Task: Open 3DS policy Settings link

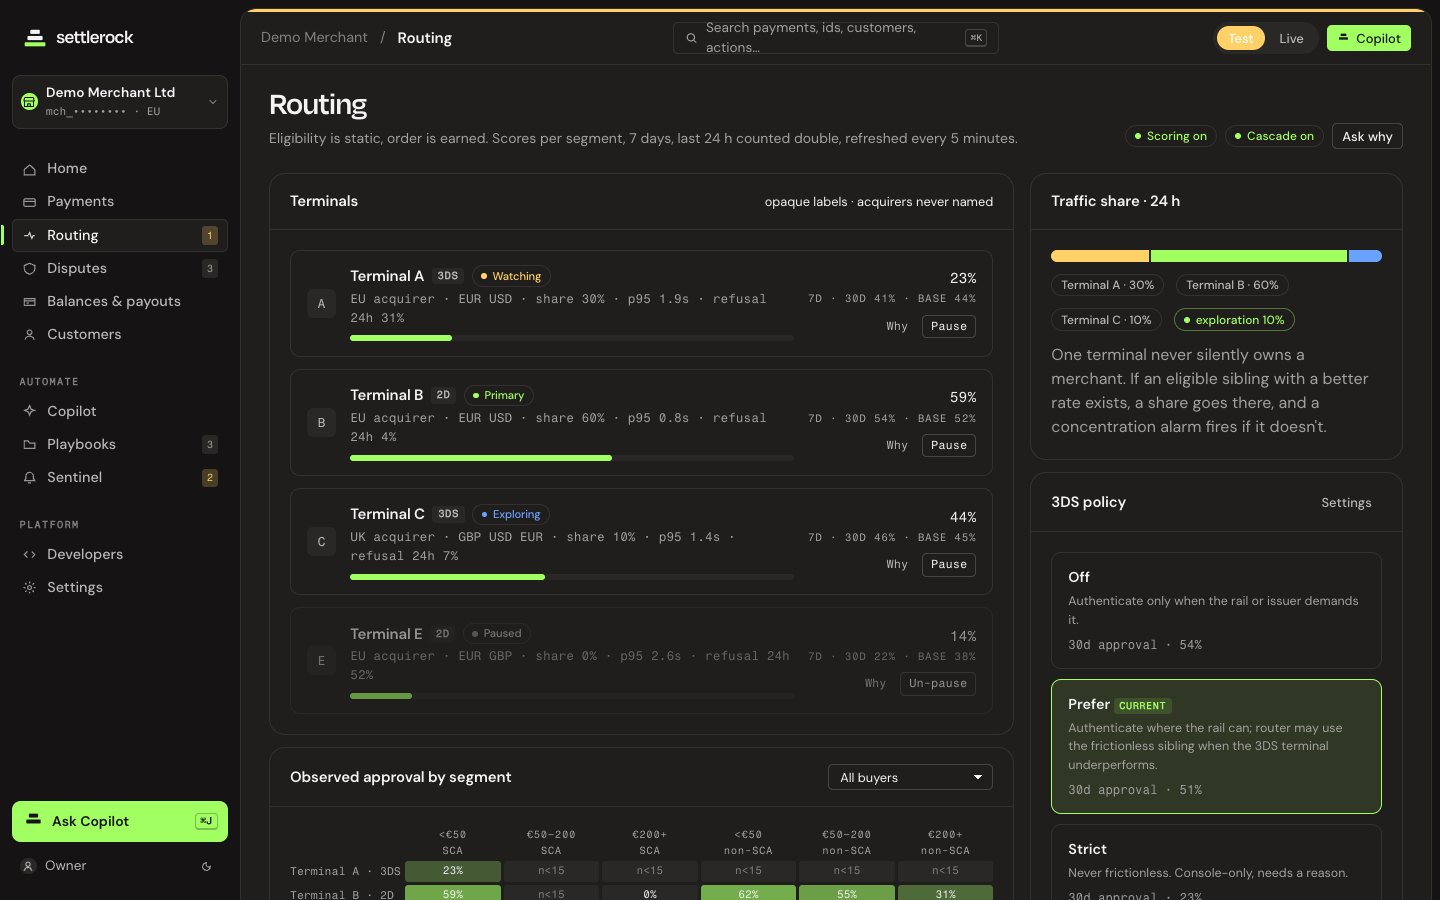Action: [1346, 503]
